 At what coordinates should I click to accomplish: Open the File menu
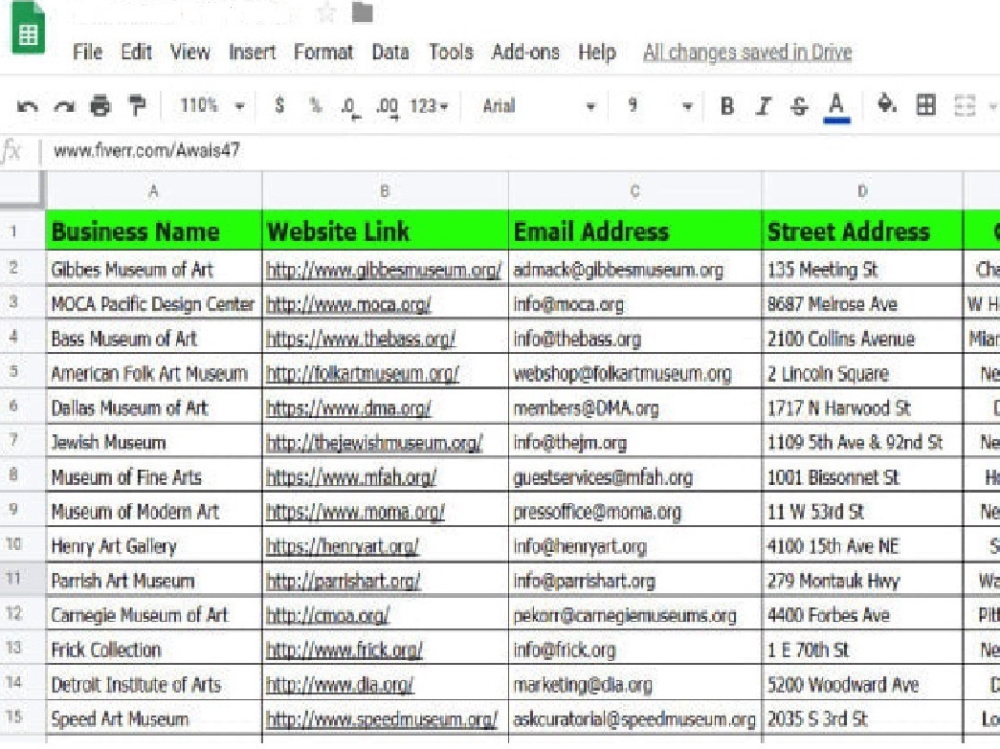pyautogui.click(x=87, y=52)
